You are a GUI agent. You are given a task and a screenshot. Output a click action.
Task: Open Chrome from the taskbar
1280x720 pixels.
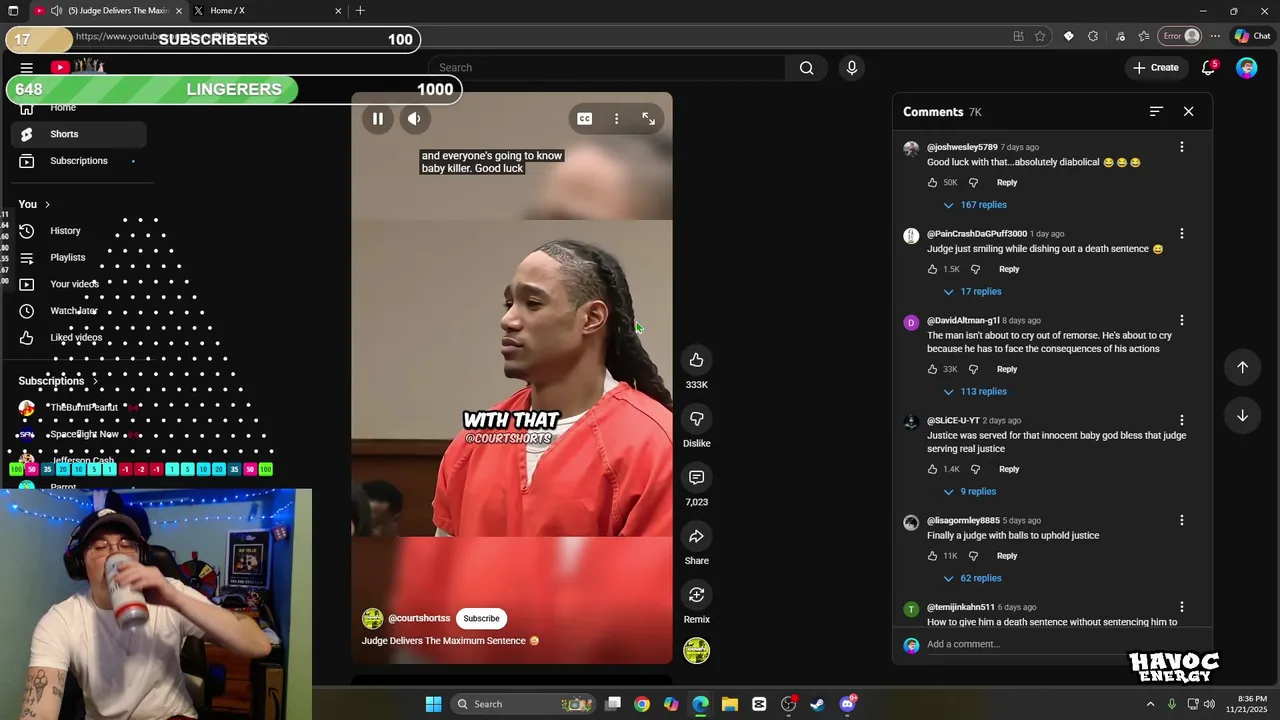pos(642,704)
